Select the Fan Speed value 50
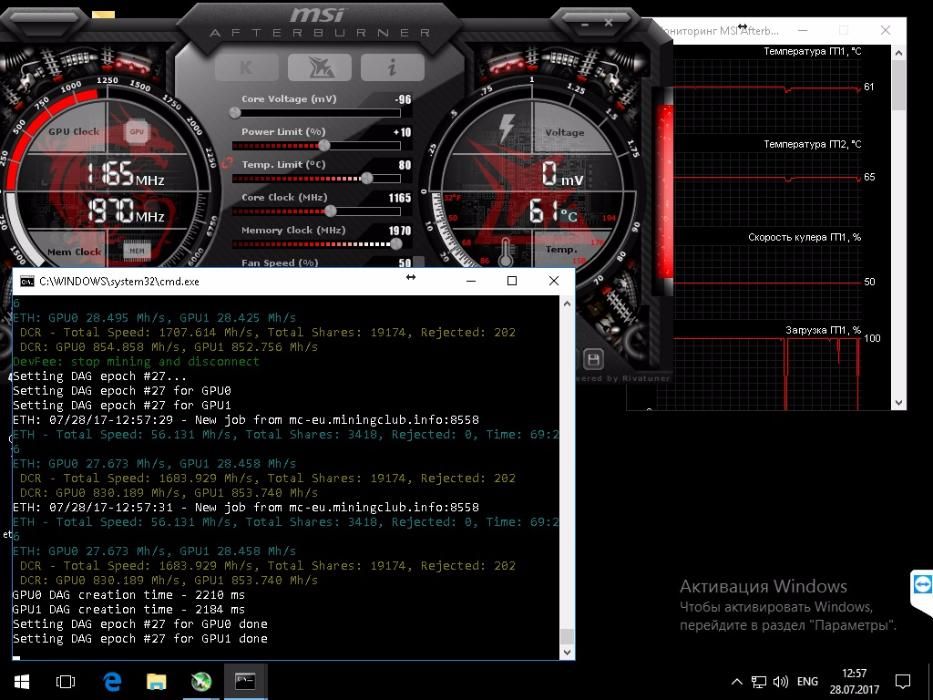 pyautogui.click(x=405, y=262)
